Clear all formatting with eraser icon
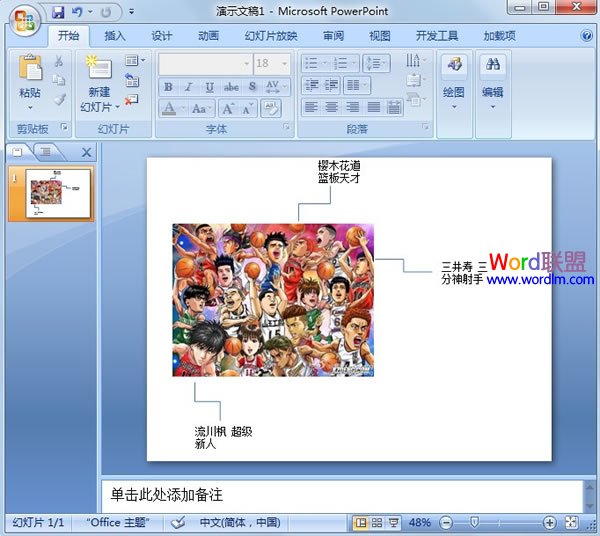The image size is (600, 536). click(271, 109)
